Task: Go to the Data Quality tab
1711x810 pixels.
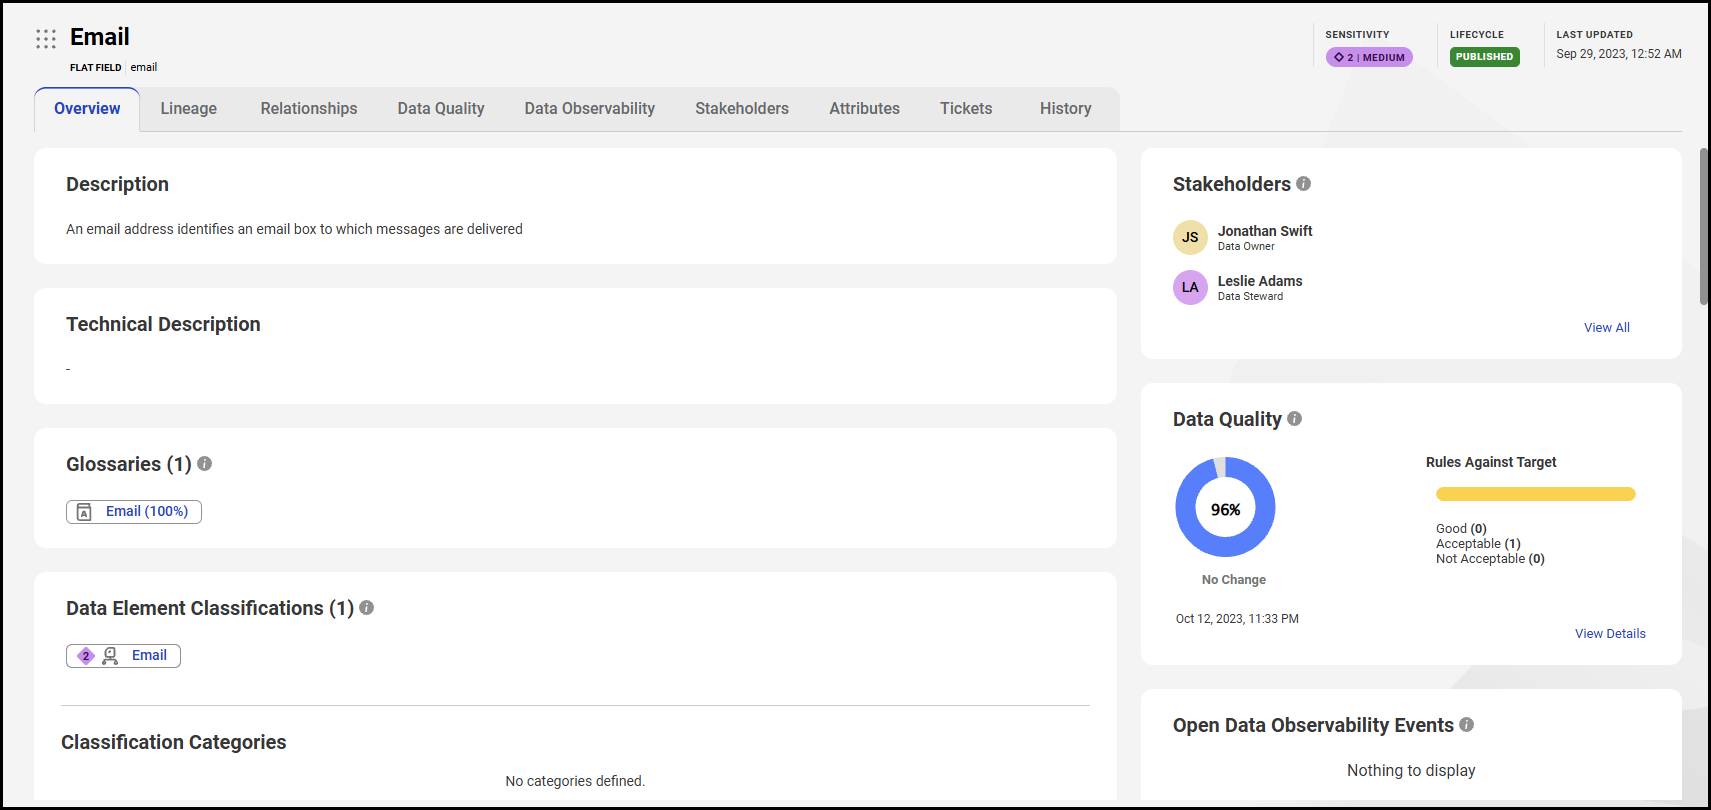Action: click(441, 109)
